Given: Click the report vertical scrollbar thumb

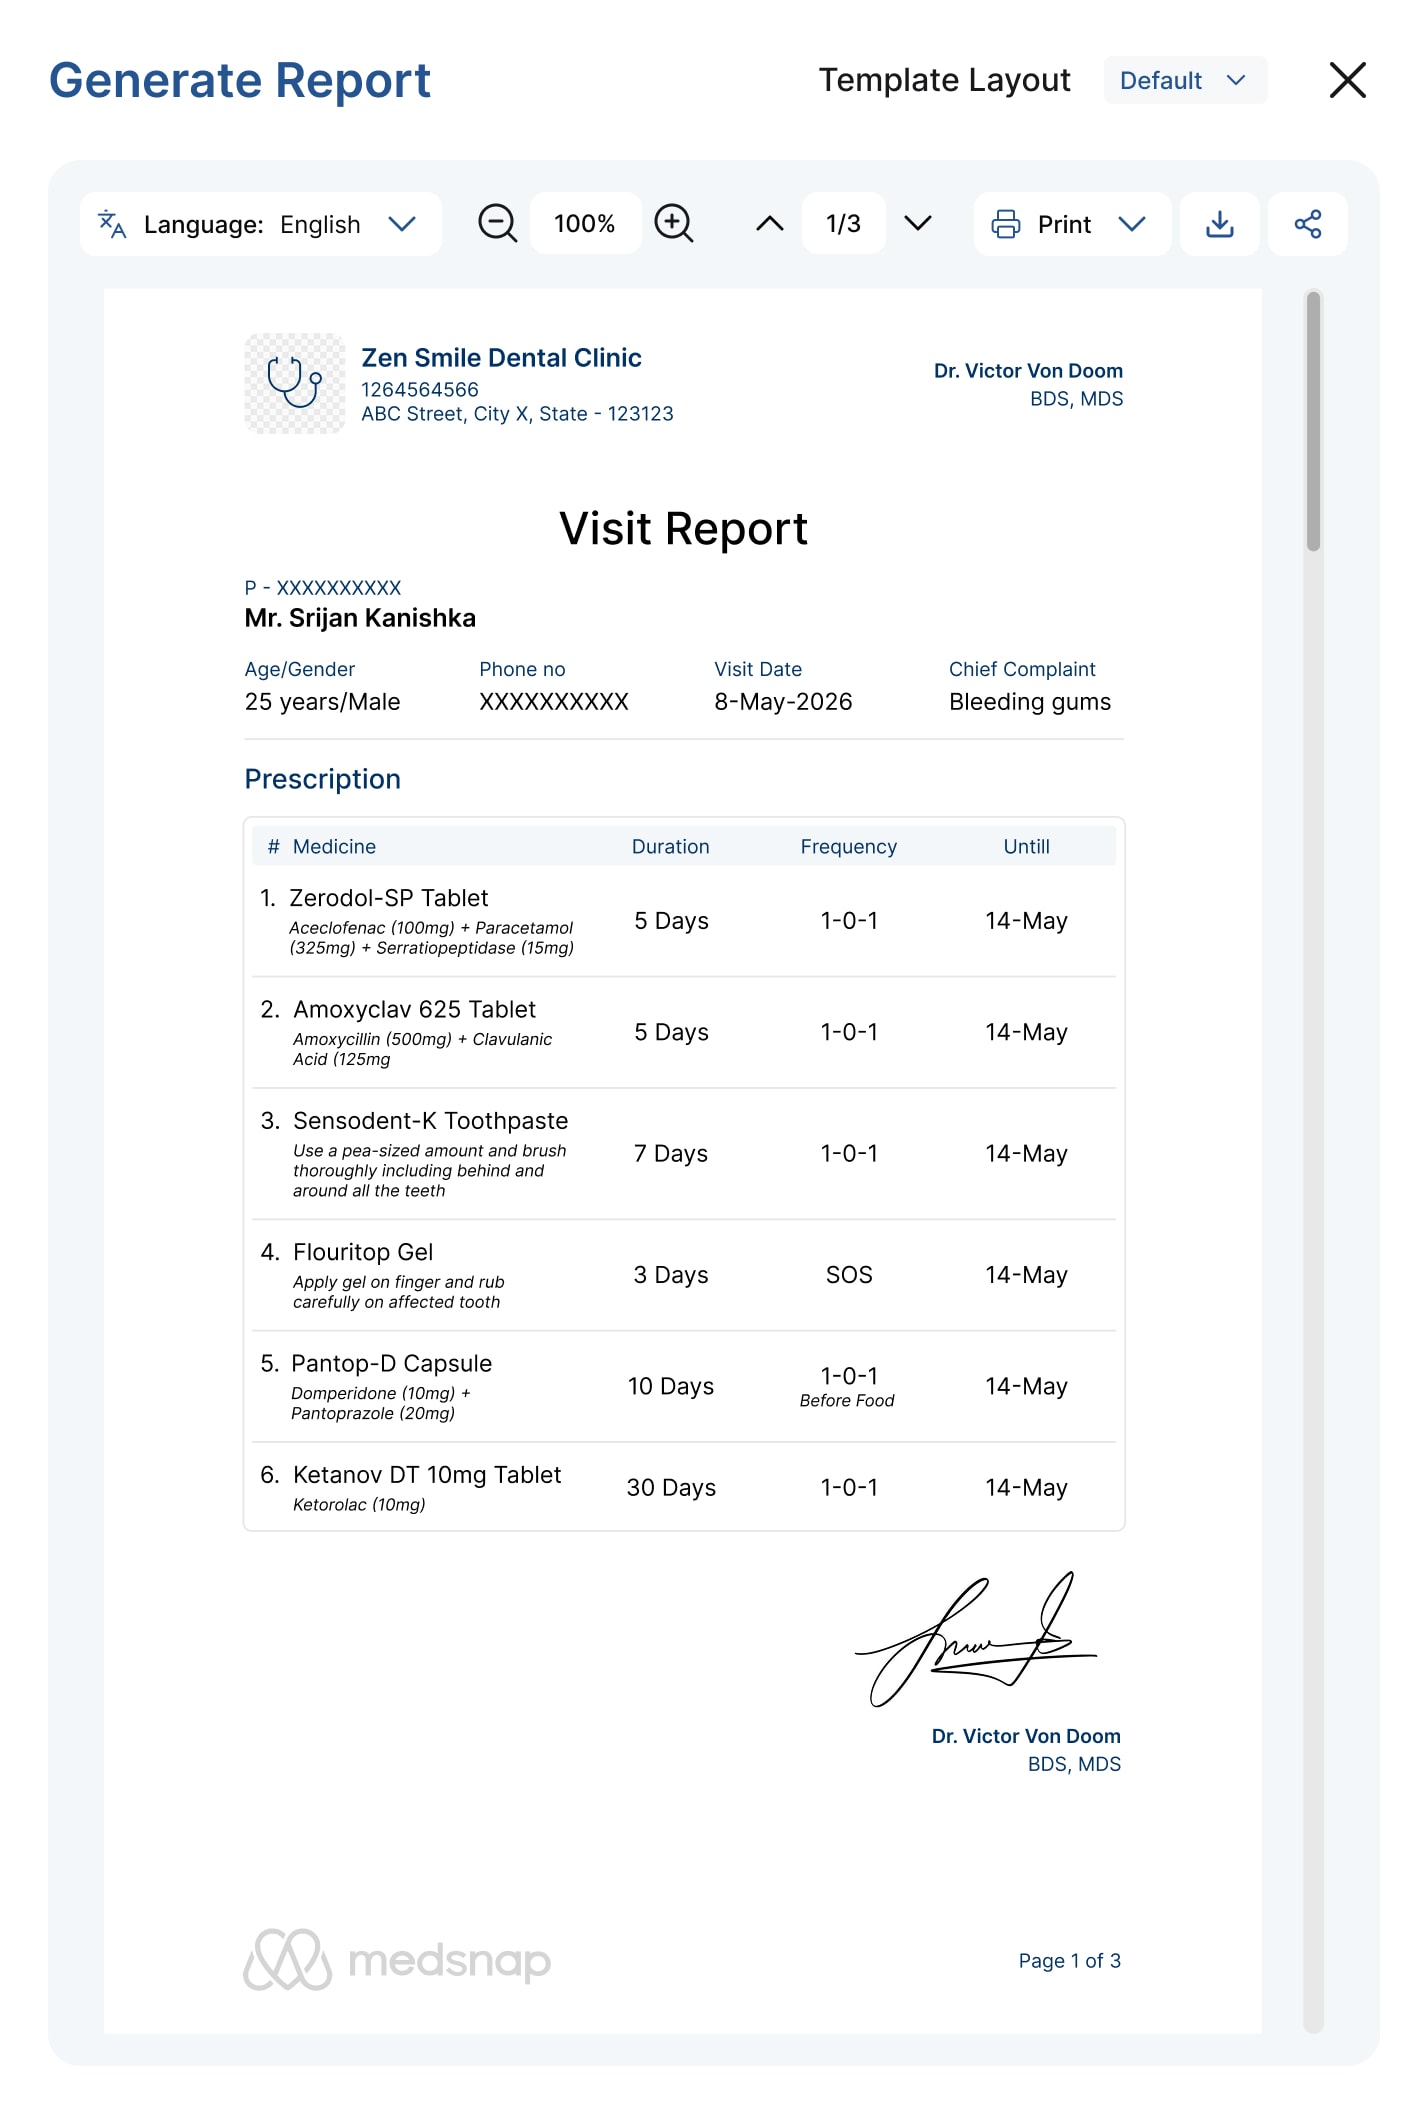Looking at the screenshot, I should (x=1313, y=421).
